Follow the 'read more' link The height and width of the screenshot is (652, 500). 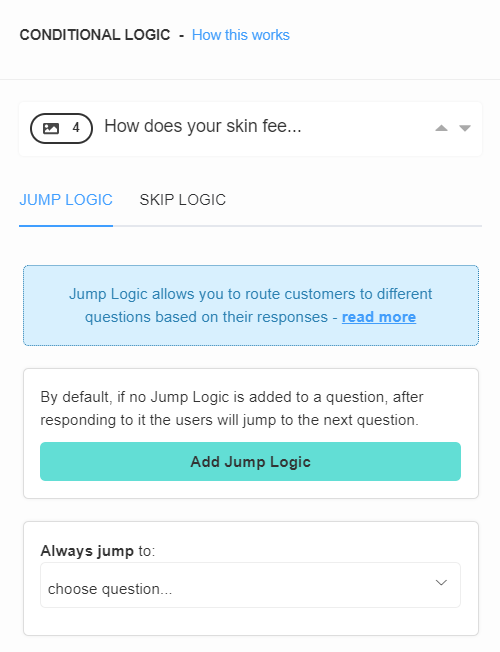pos(379,317)
